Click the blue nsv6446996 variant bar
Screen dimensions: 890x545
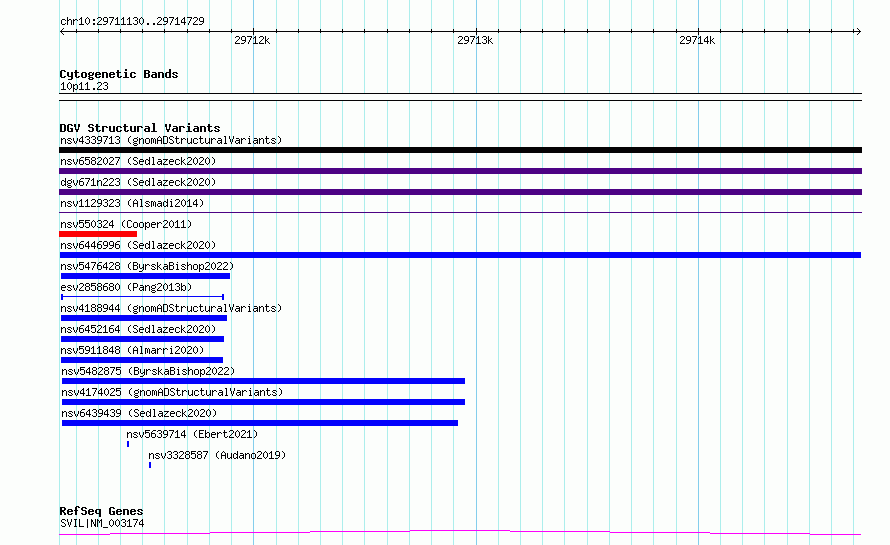click(460, 255)
